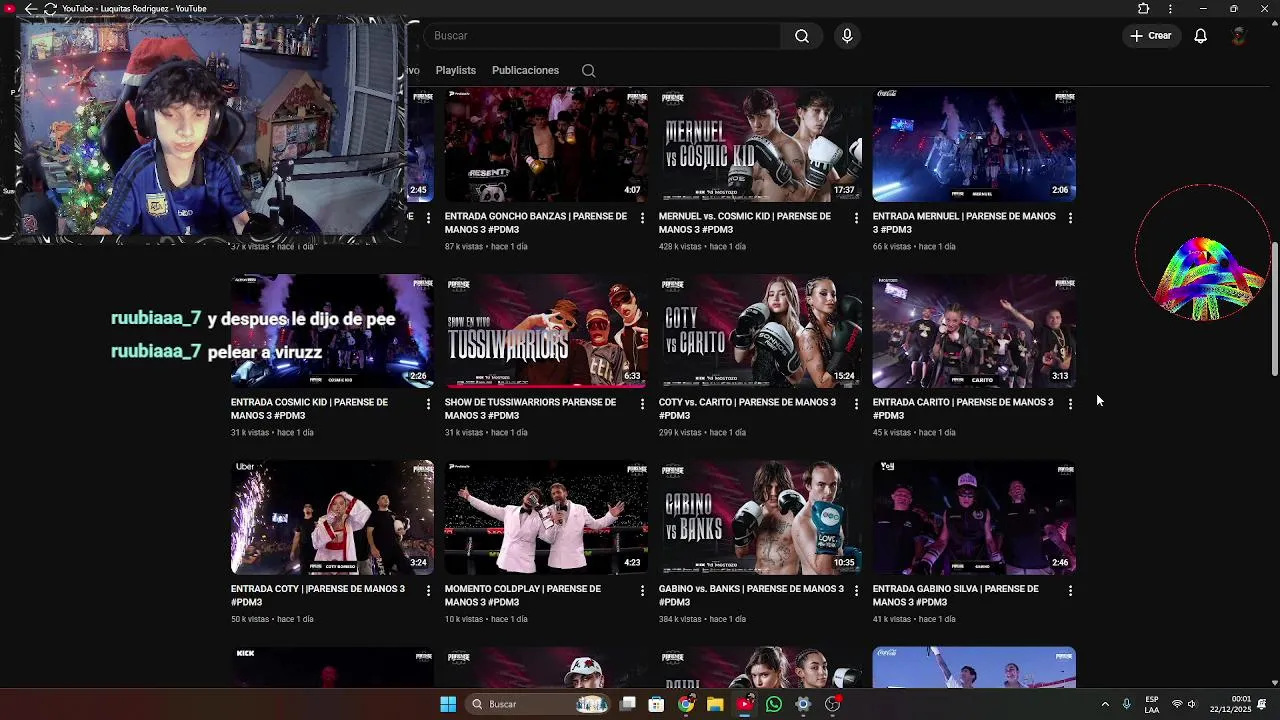
Task: Show hidden system tray icons
Action: tap(1105, 704)
